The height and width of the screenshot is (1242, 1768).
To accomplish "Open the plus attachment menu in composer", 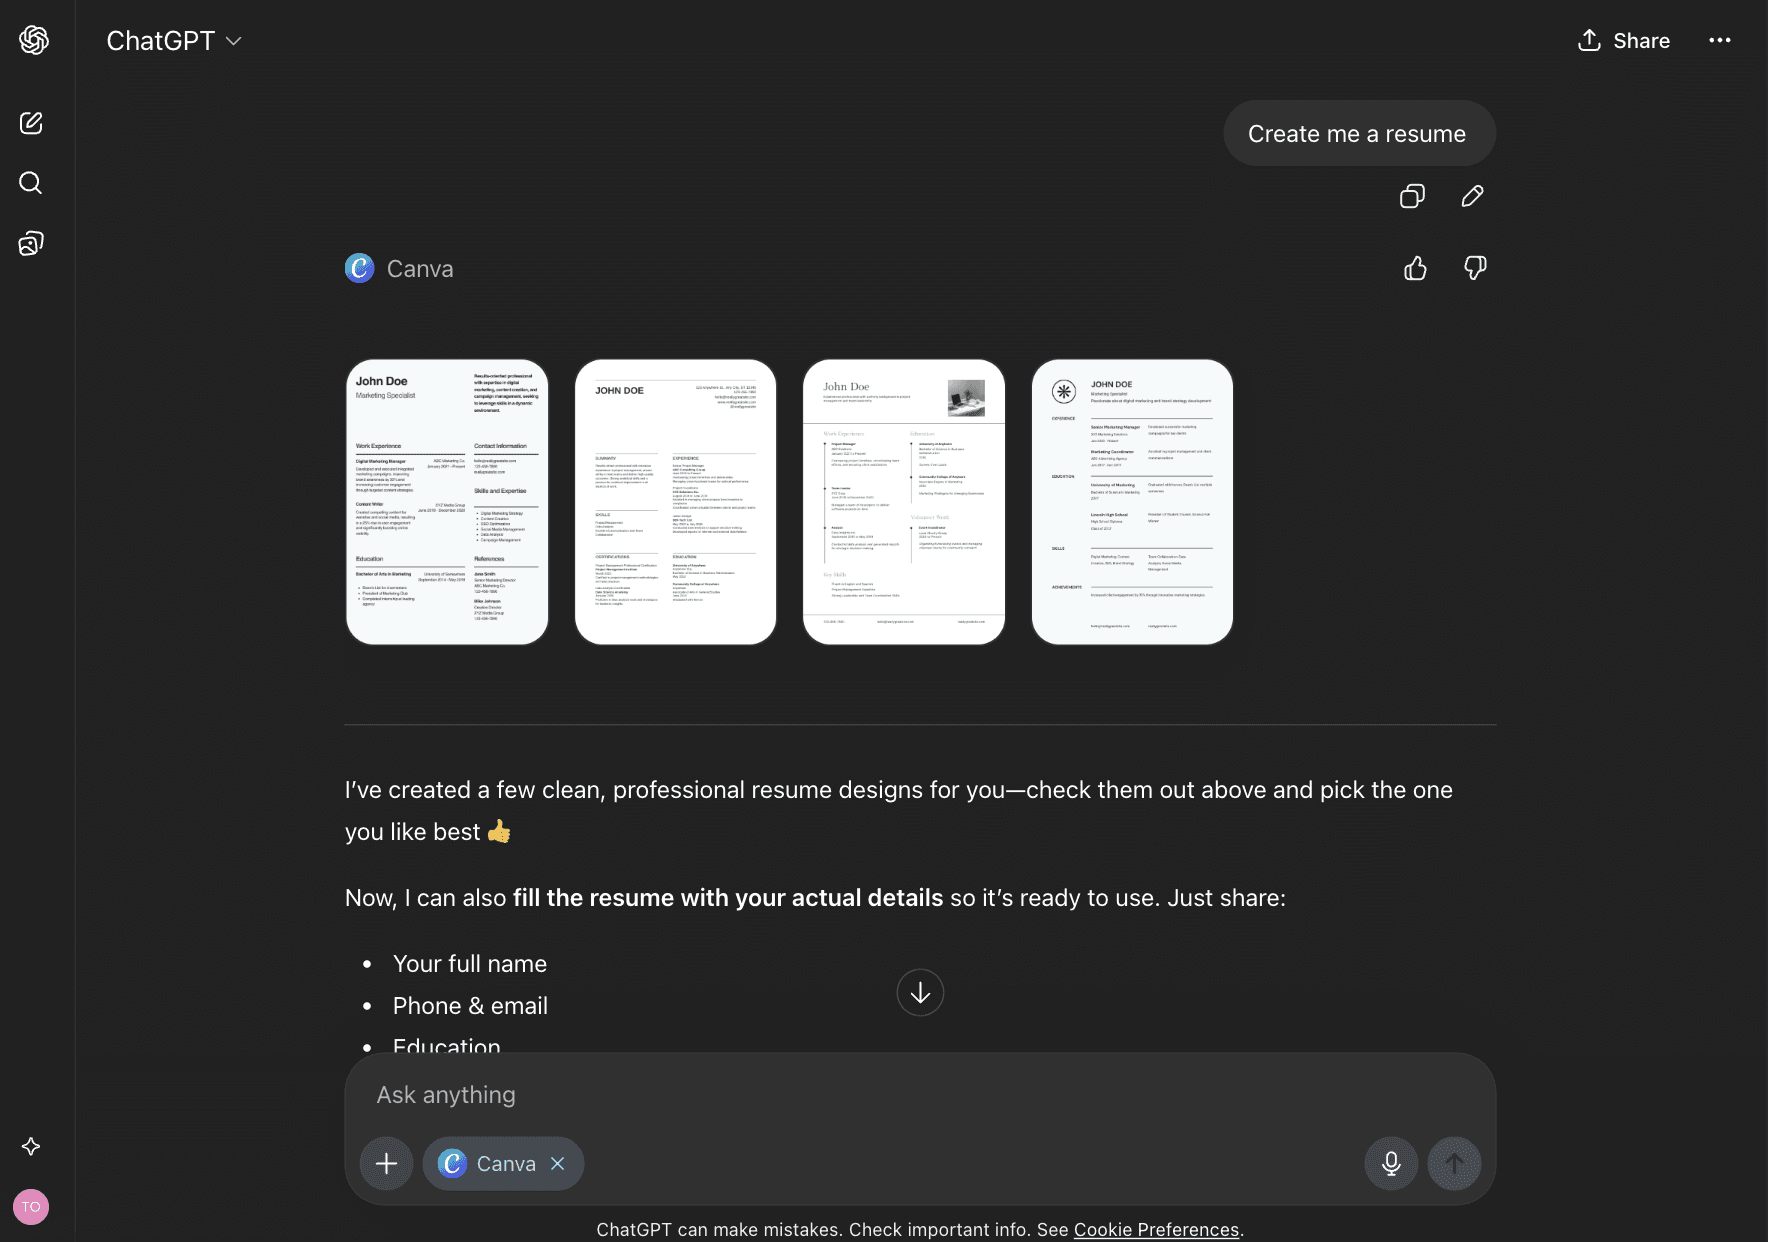I will 387,1163.
